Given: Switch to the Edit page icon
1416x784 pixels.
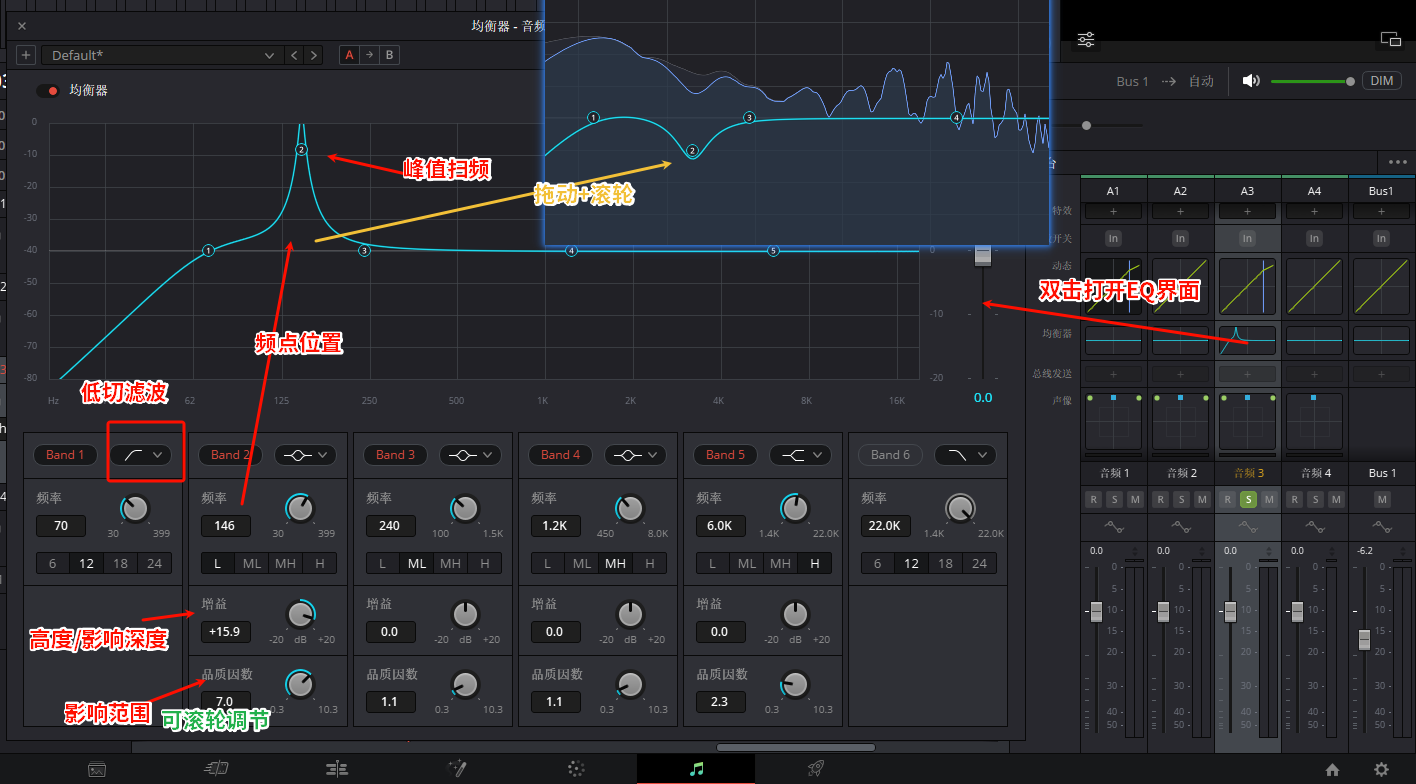Looking at the screenshot, I should [x=337, y=769].
